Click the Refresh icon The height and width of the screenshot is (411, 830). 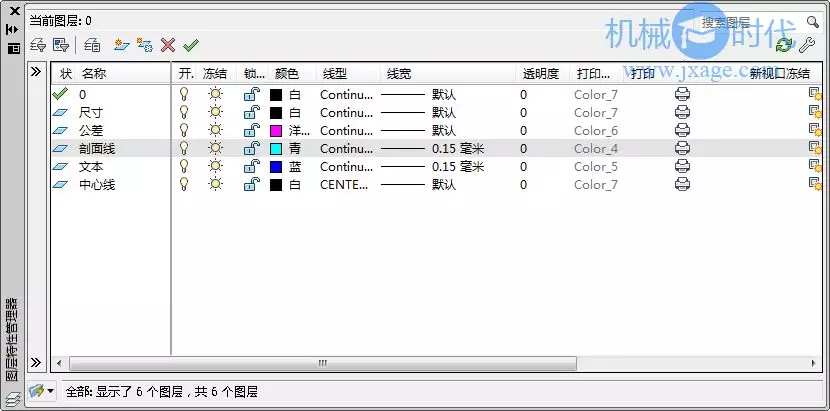(784, 46)
